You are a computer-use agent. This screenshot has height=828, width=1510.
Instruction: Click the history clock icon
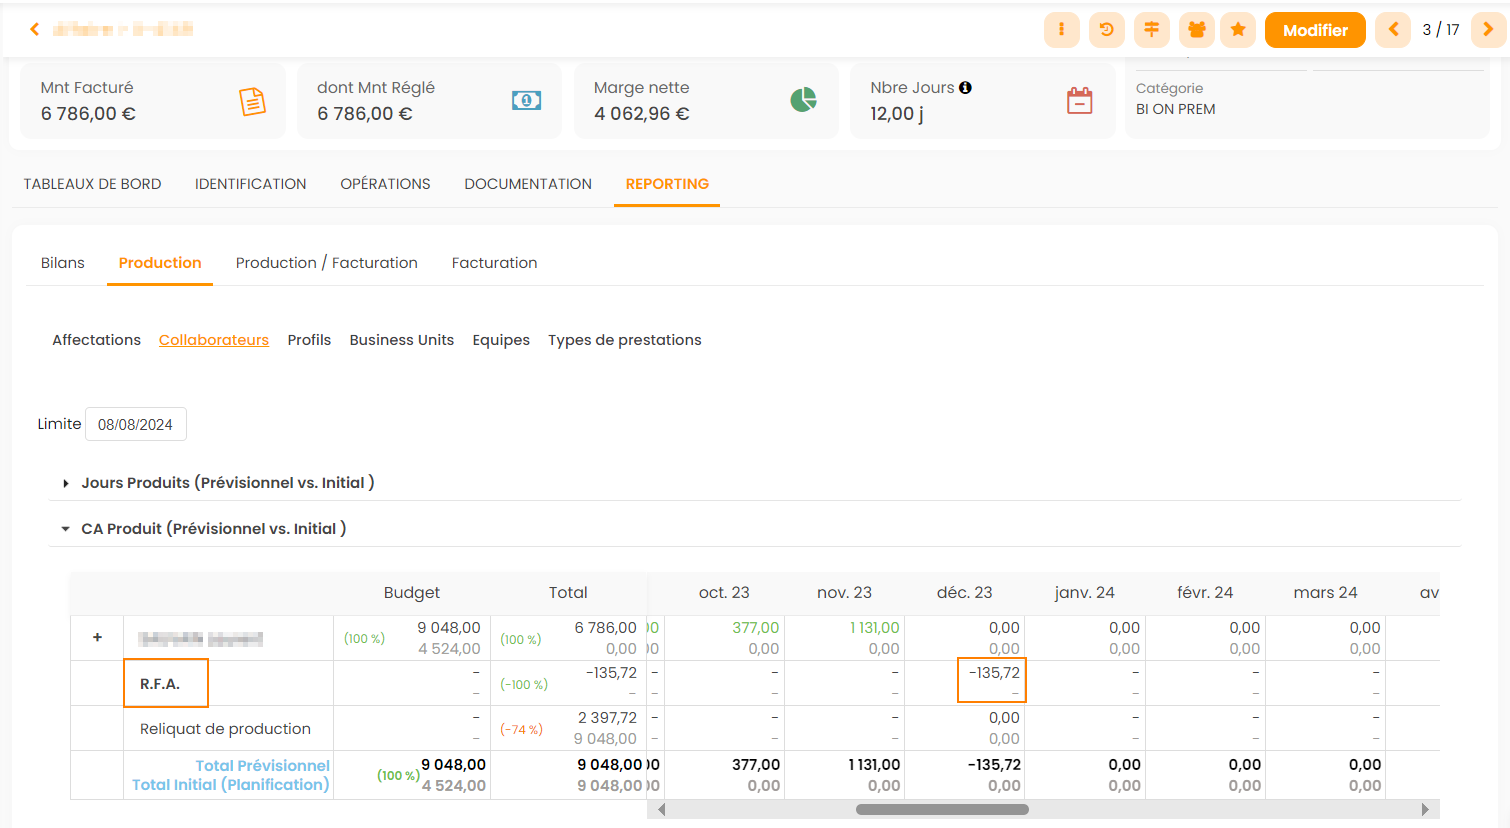coord(1106,30)
